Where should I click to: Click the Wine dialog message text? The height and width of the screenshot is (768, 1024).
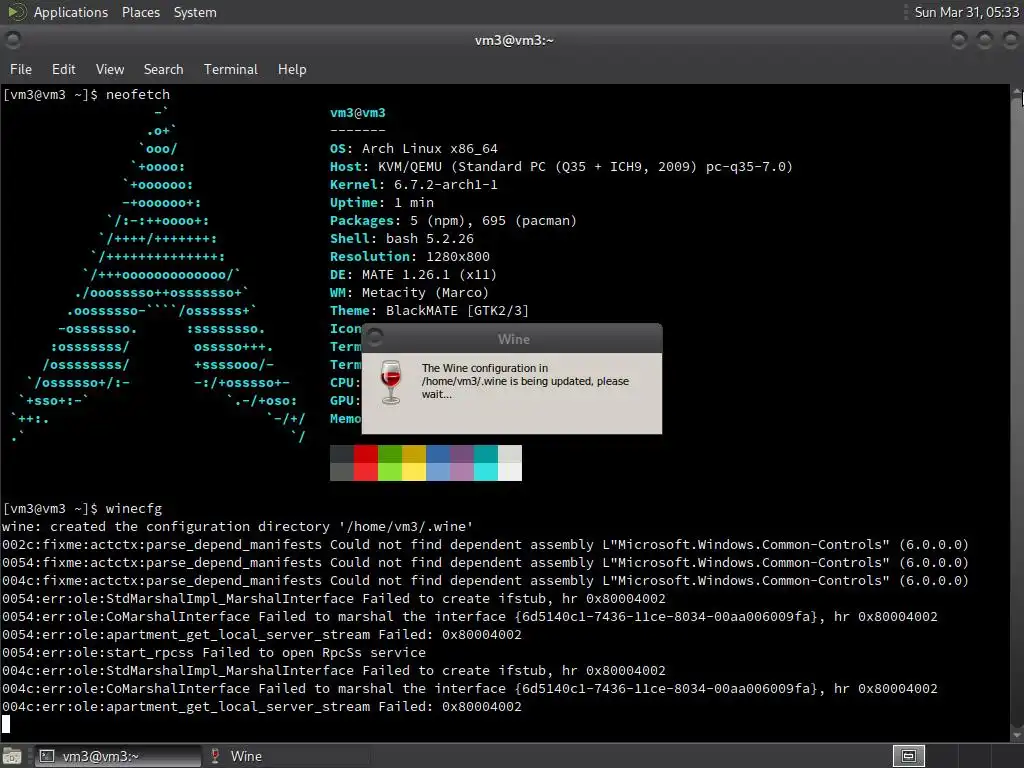tap(525, 381)
